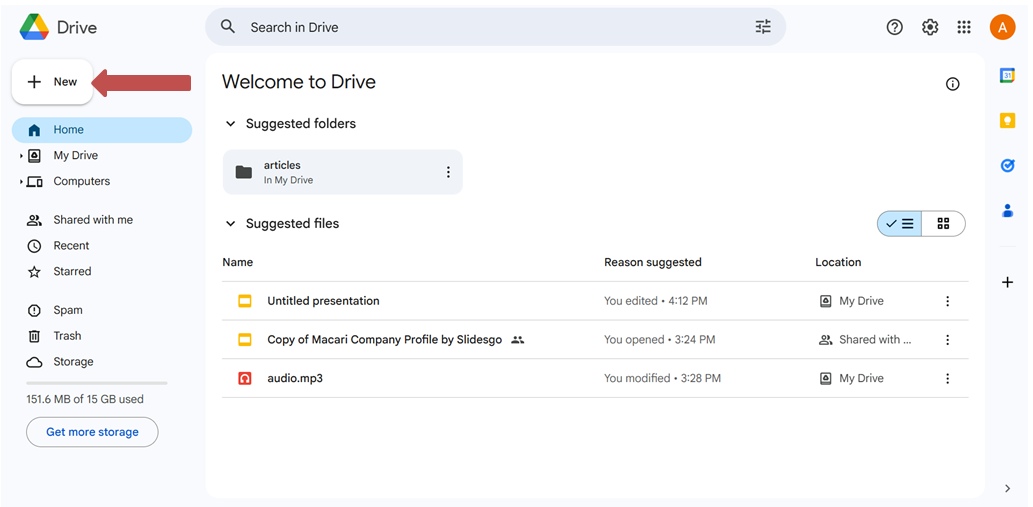Open Google Tasks side panel icon
1033x507 pixels.
tap(1007, 166)
